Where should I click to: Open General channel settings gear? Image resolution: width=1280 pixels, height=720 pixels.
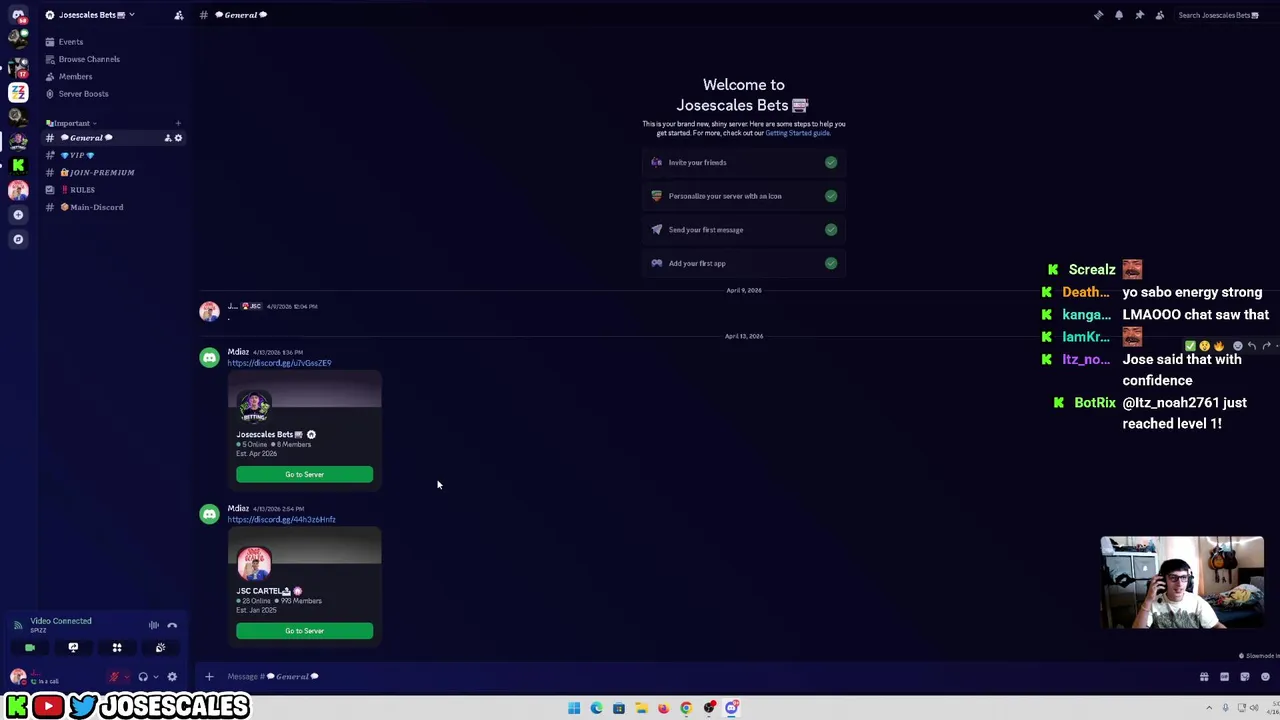[179, 138]
